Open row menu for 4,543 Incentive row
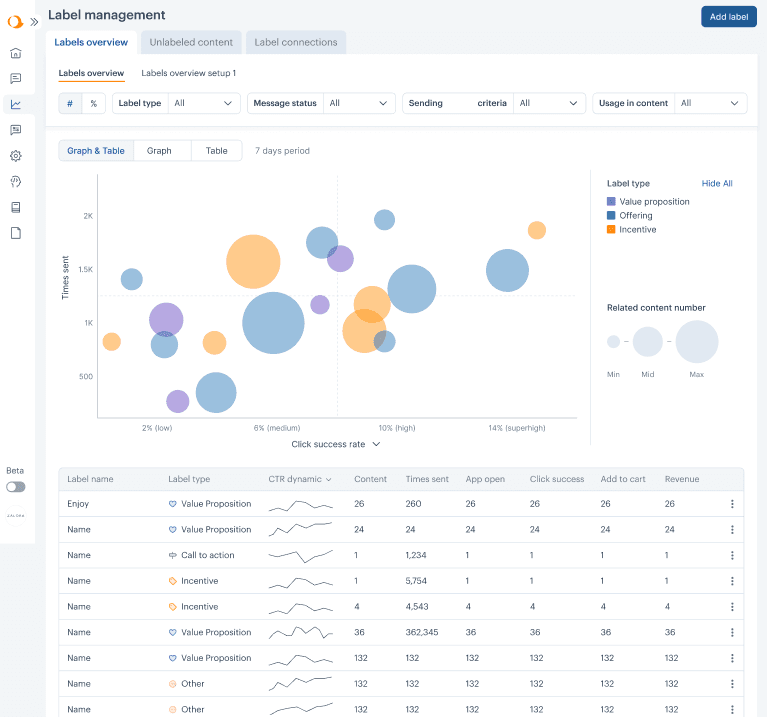The width and height of the screenshot is (767, 717). click(732, 606)
